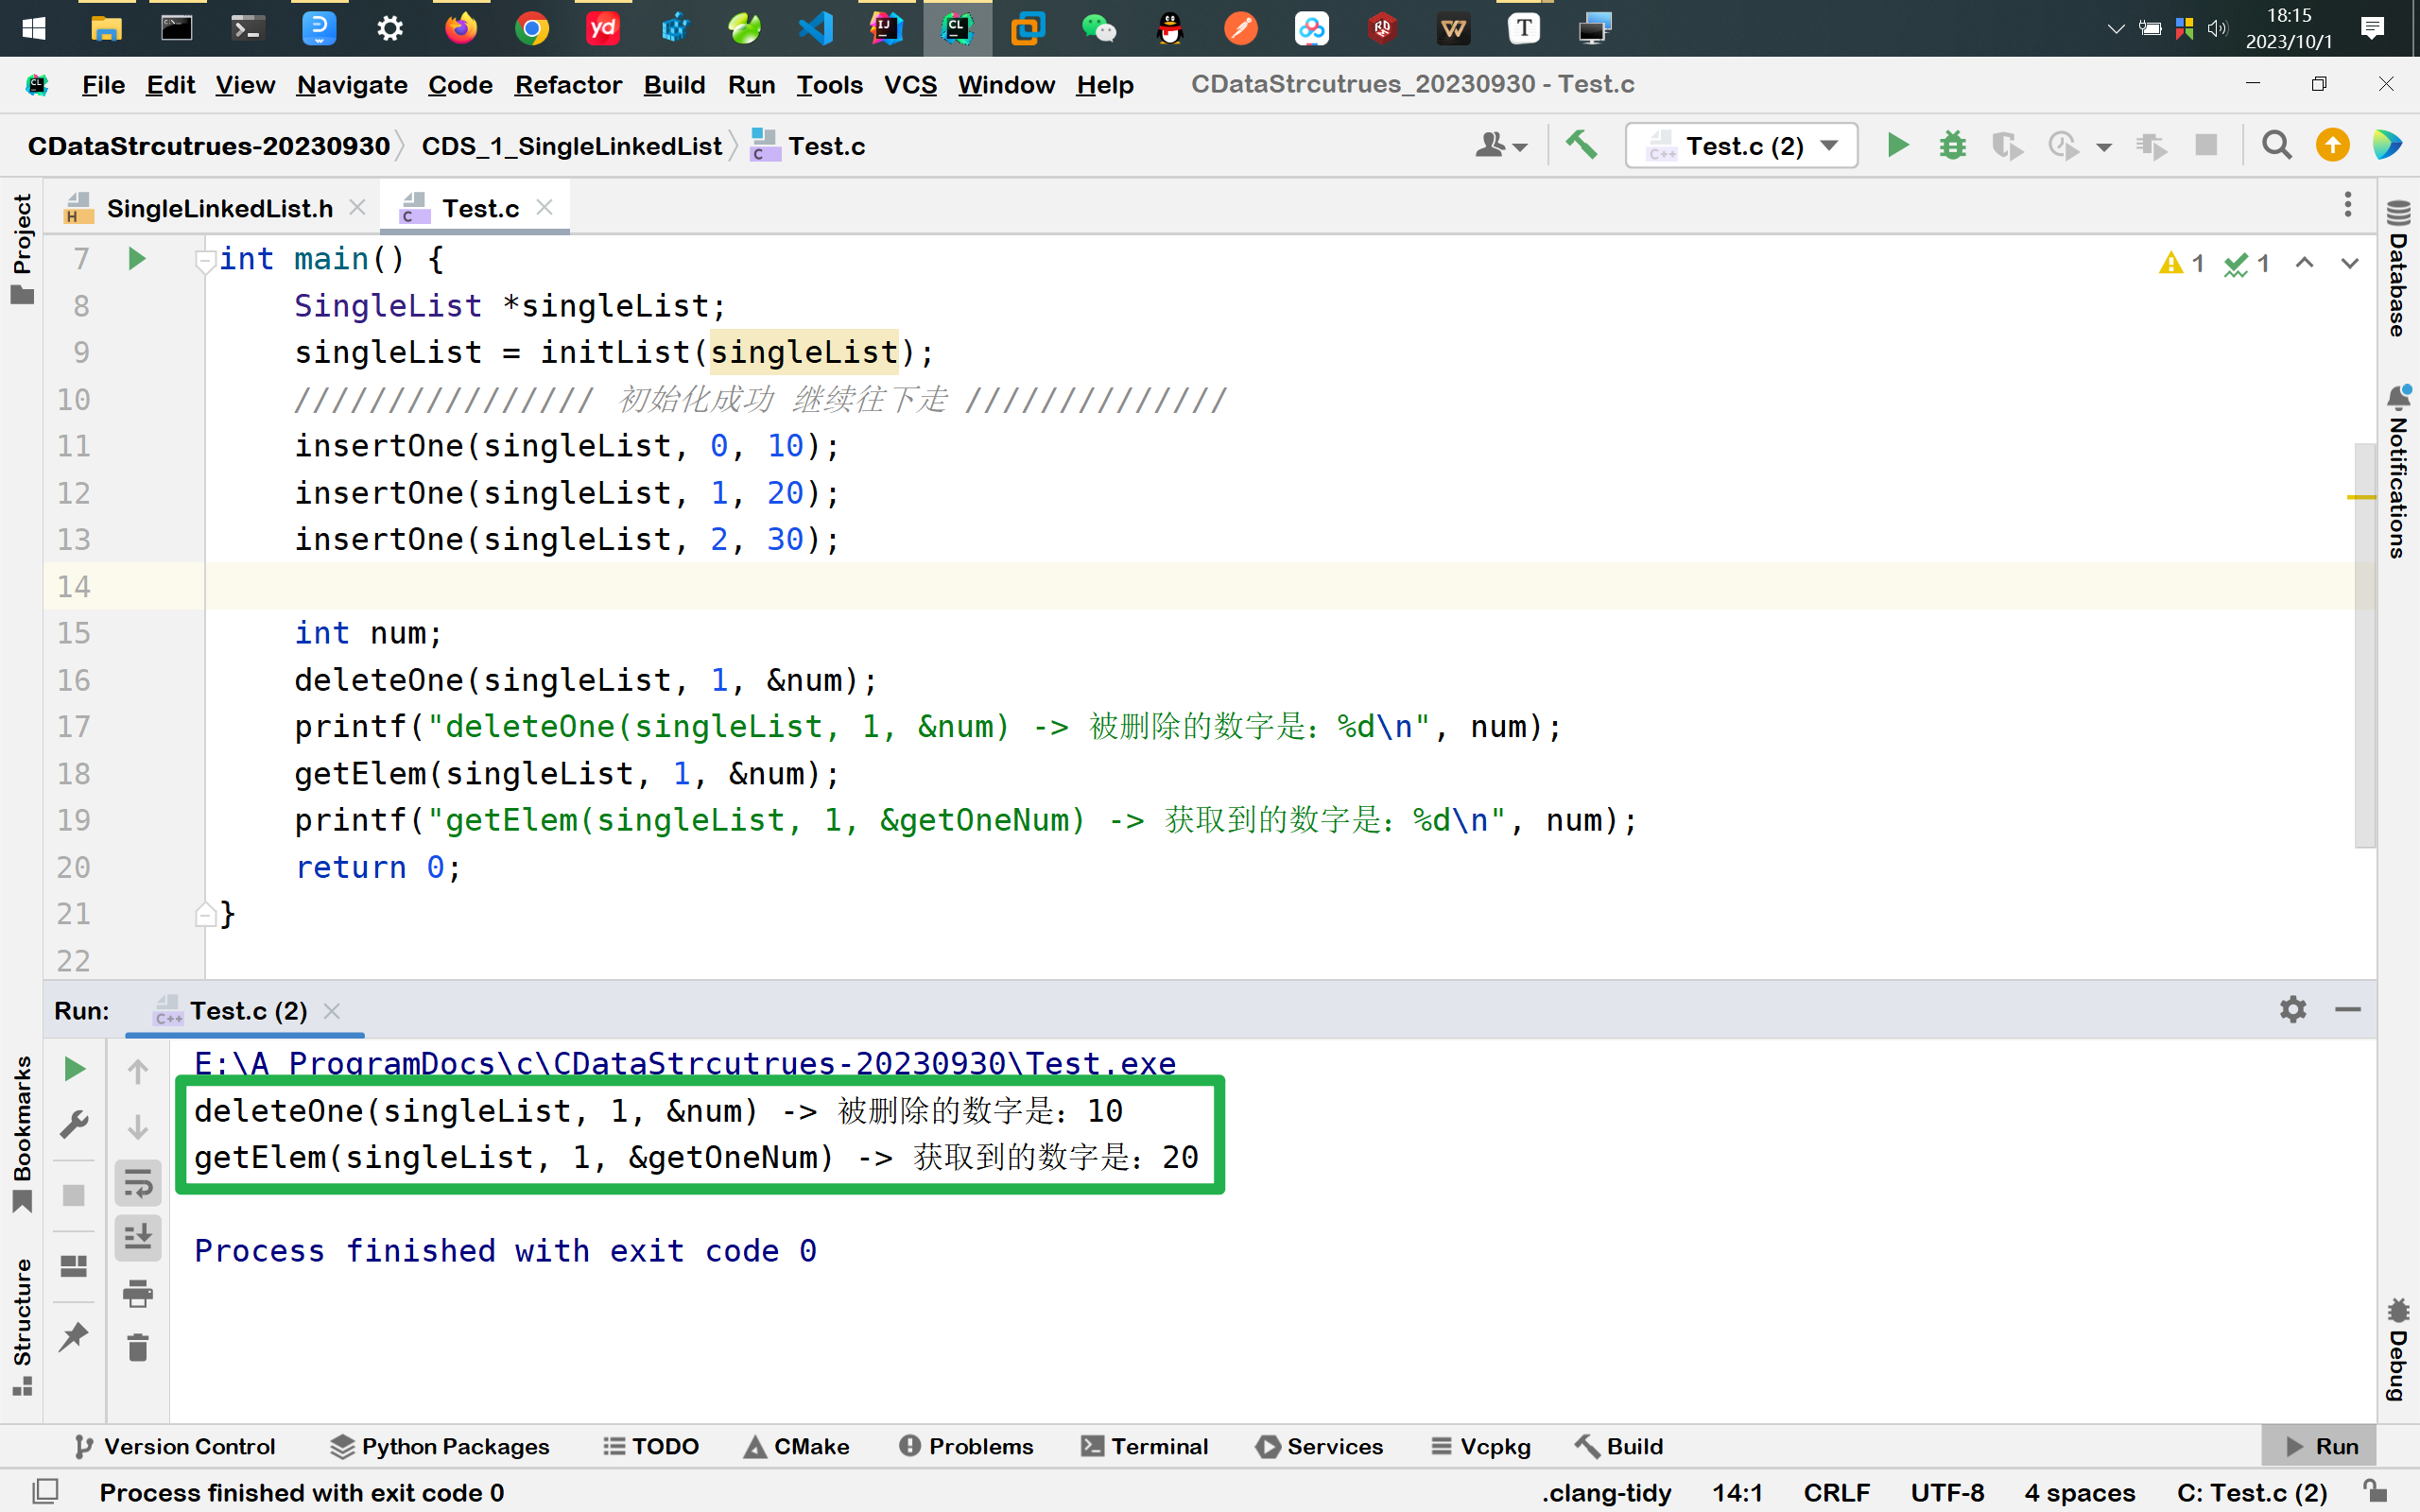Open the Notifications panel
The image size is (2420, 1512).
2398,472
